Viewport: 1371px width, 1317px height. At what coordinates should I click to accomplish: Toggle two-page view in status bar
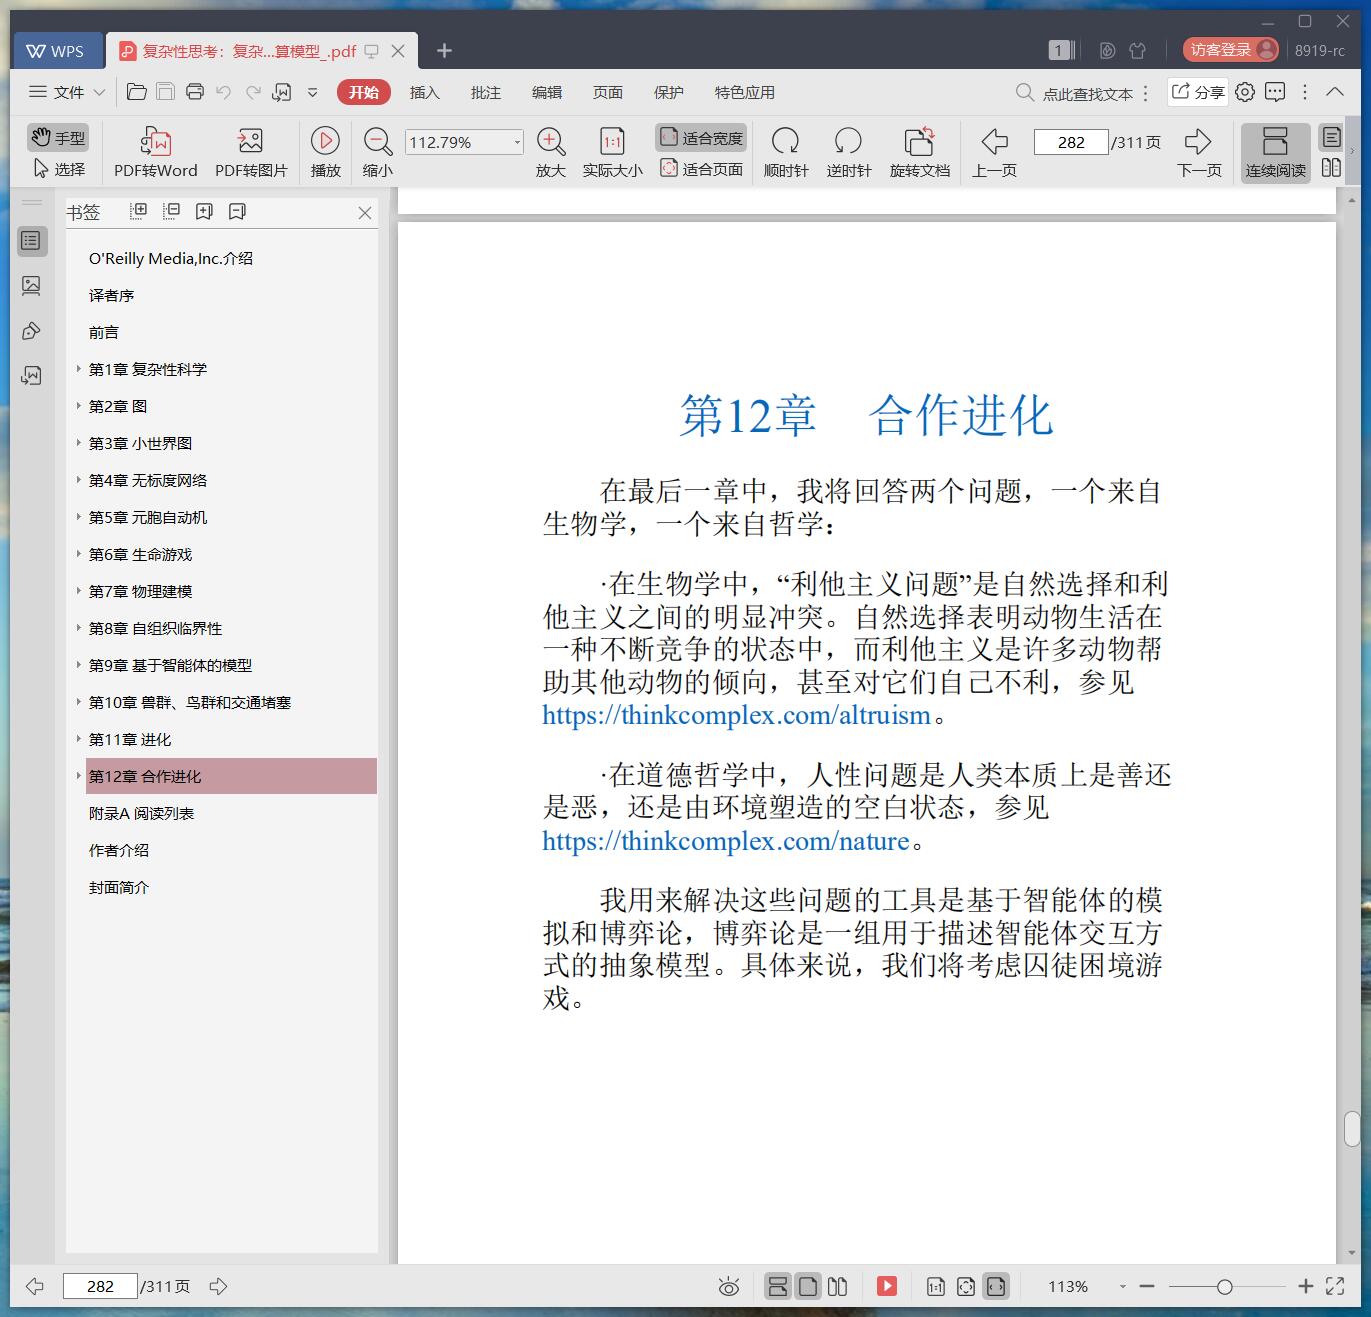pos(838,1286)
